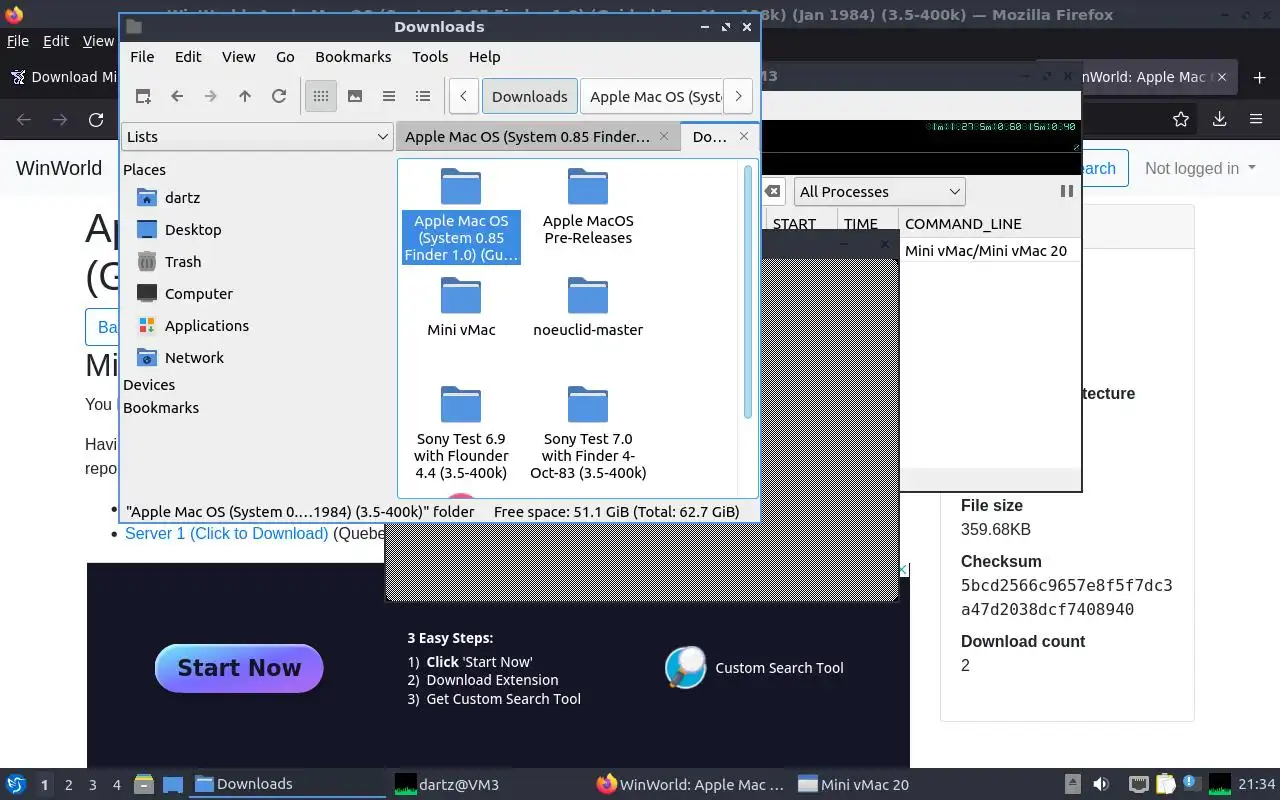Open Firefox hamburger application menu
The image size is (1280, 800).
pos(1256,119)
